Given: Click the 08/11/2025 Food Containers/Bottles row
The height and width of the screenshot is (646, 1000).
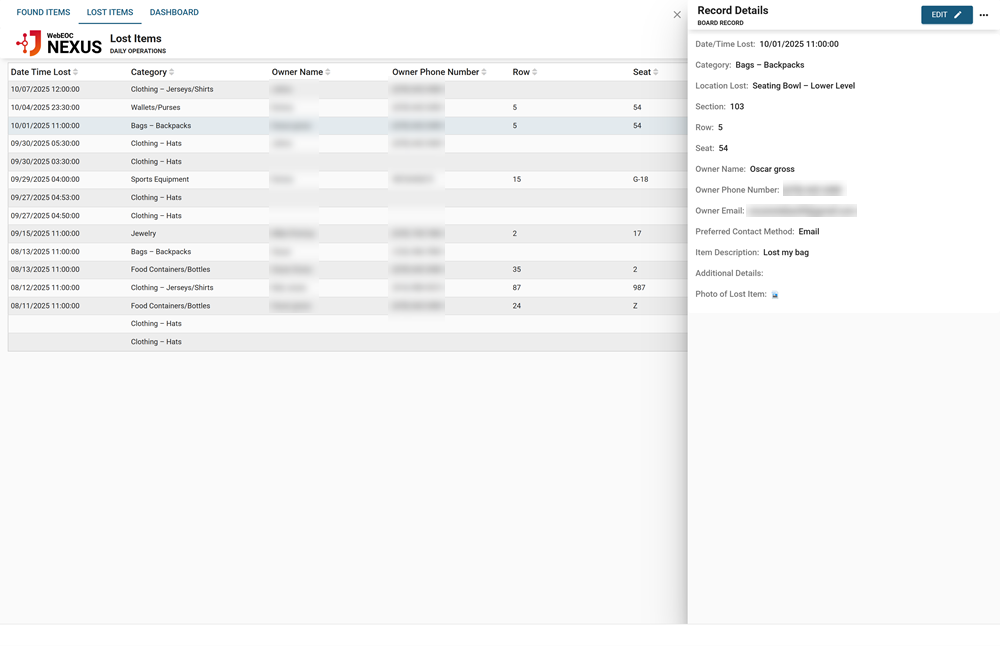Looking at the screenshot, I should [x=170, y=306].
